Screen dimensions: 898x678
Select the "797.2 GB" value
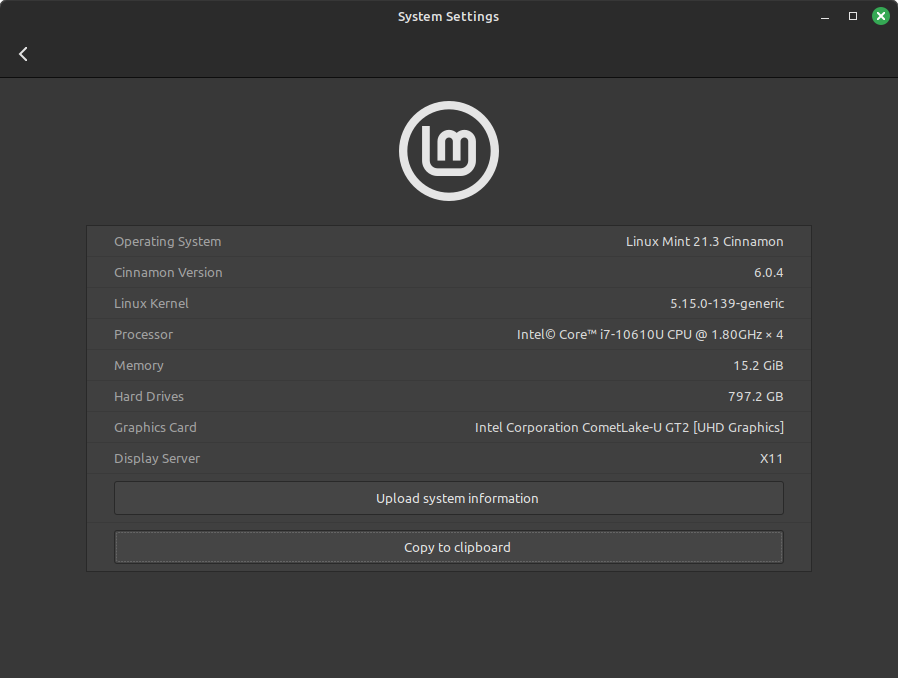(x=755, y=396)
